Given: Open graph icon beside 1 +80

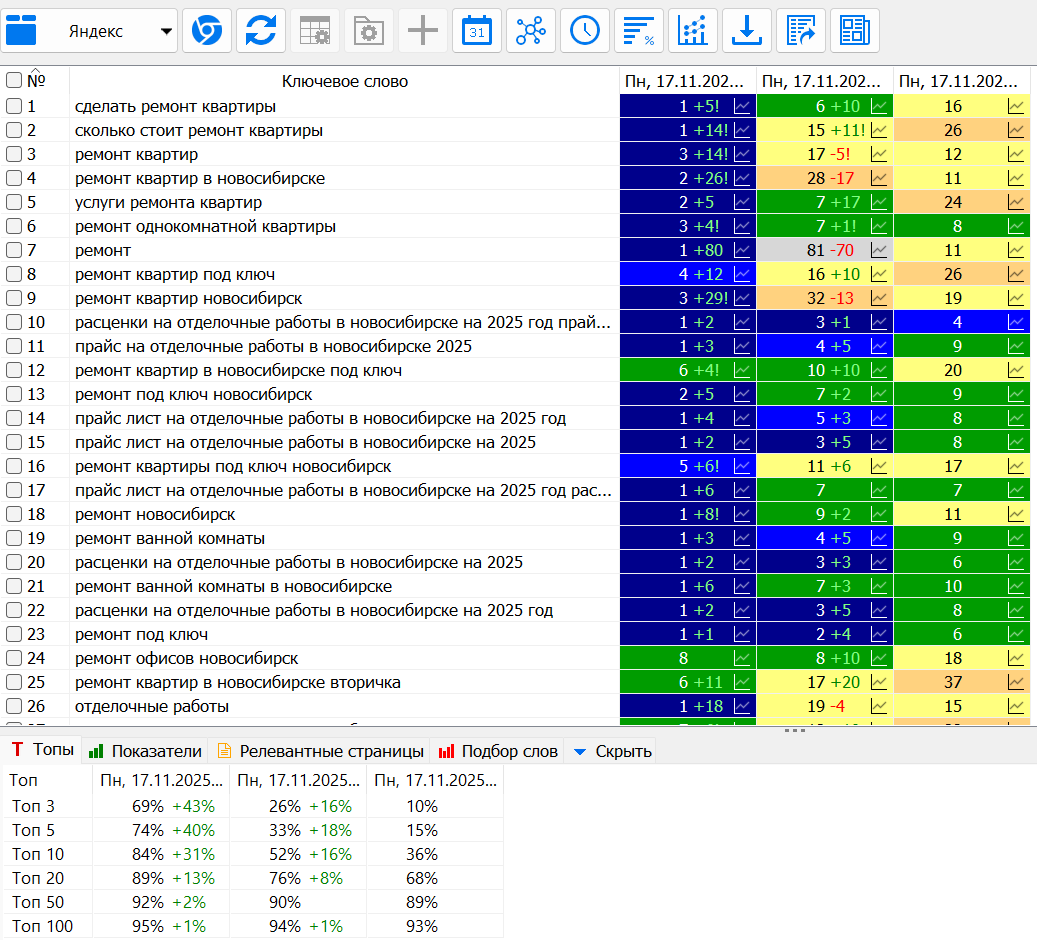Looking at the screenshot, I should click(x=742, y=251).
